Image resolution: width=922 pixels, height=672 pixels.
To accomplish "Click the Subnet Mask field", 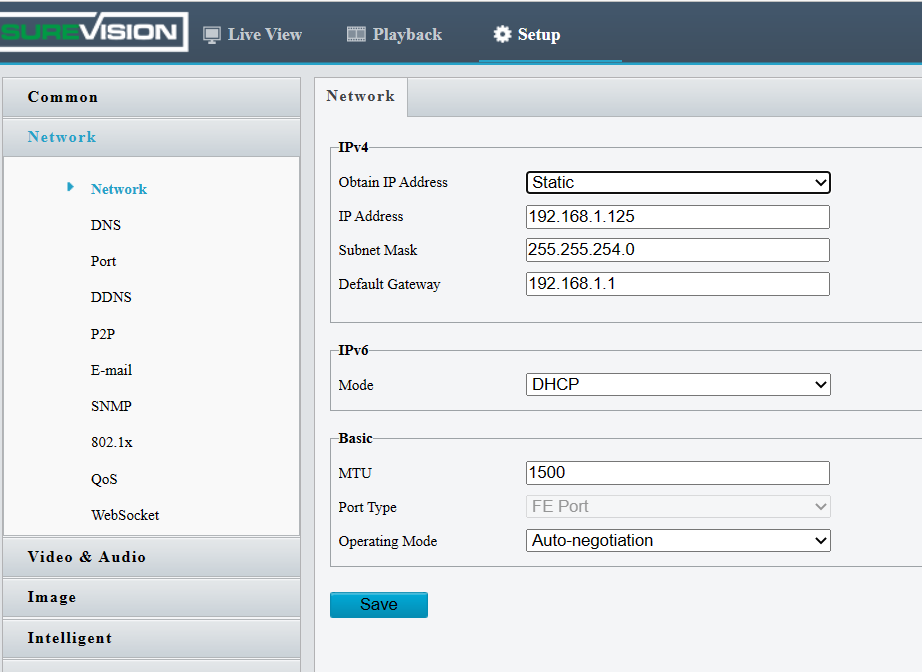I will point(678,250).
